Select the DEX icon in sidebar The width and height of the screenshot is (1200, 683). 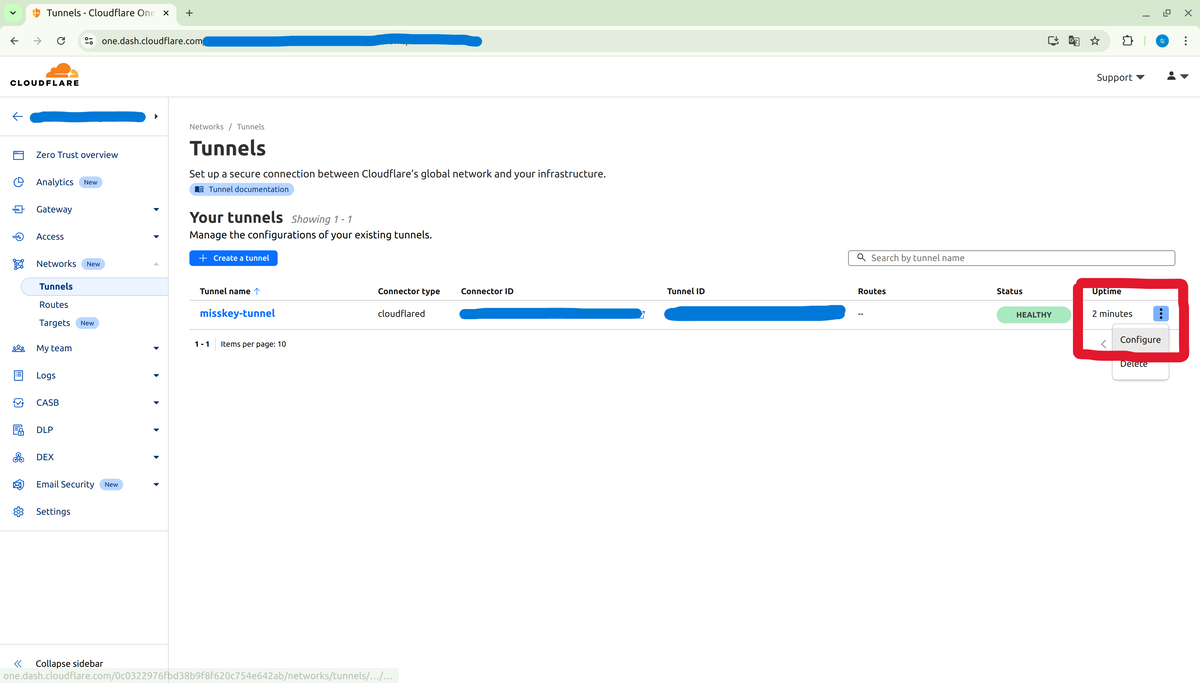18,457
